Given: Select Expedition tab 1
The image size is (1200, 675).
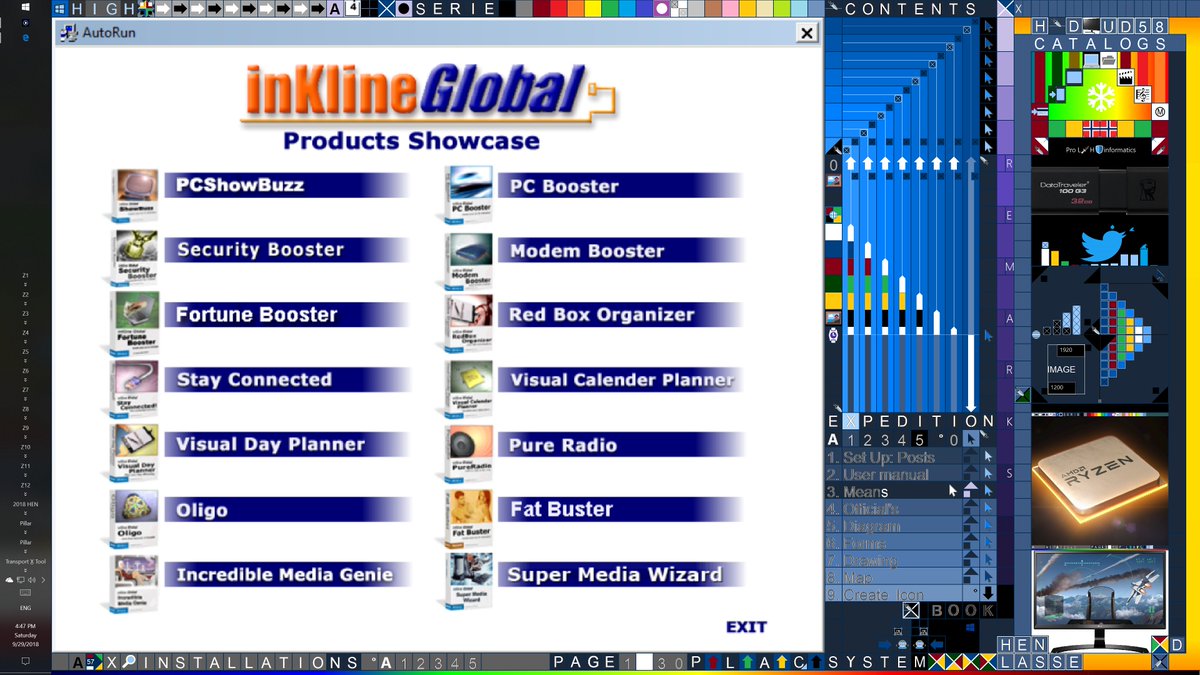Looking at the screenshot, I should click(851, 440).
